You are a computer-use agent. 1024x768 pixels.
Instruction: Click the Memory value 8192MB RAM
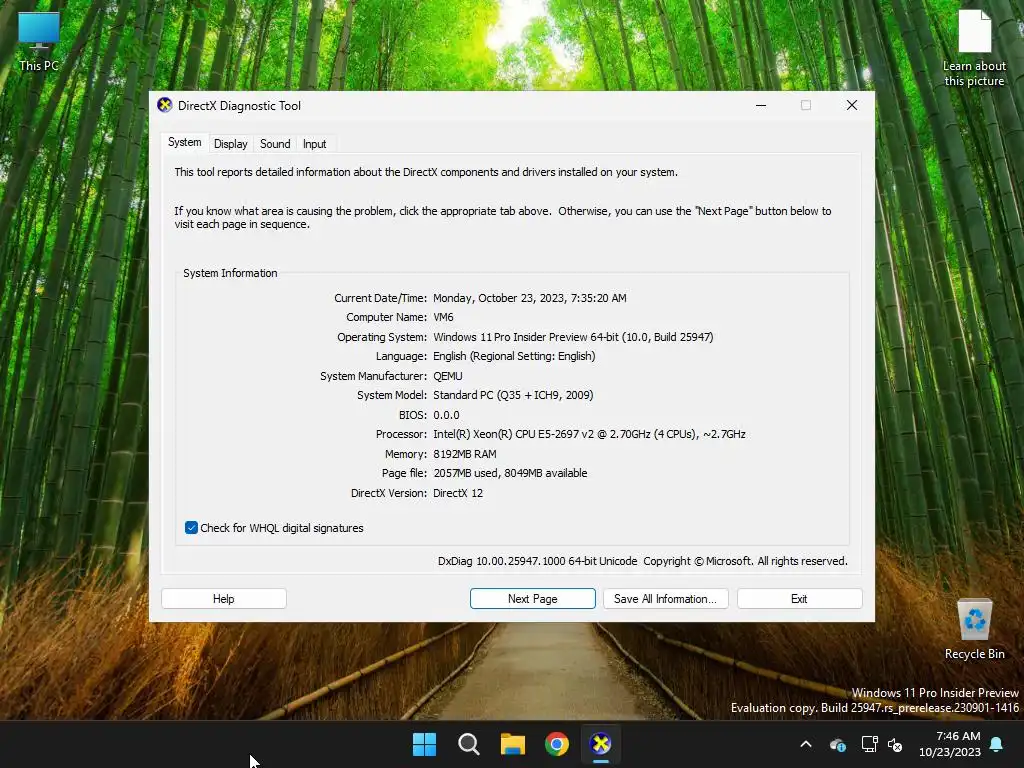tap(464, 454)
